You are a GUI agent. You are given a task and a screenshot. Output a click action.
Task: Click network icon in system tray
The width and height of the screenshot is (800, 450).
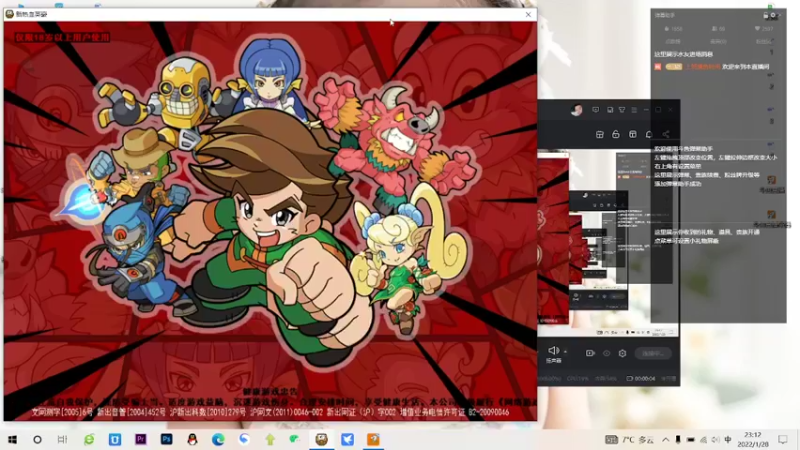[x=704, y=439]
